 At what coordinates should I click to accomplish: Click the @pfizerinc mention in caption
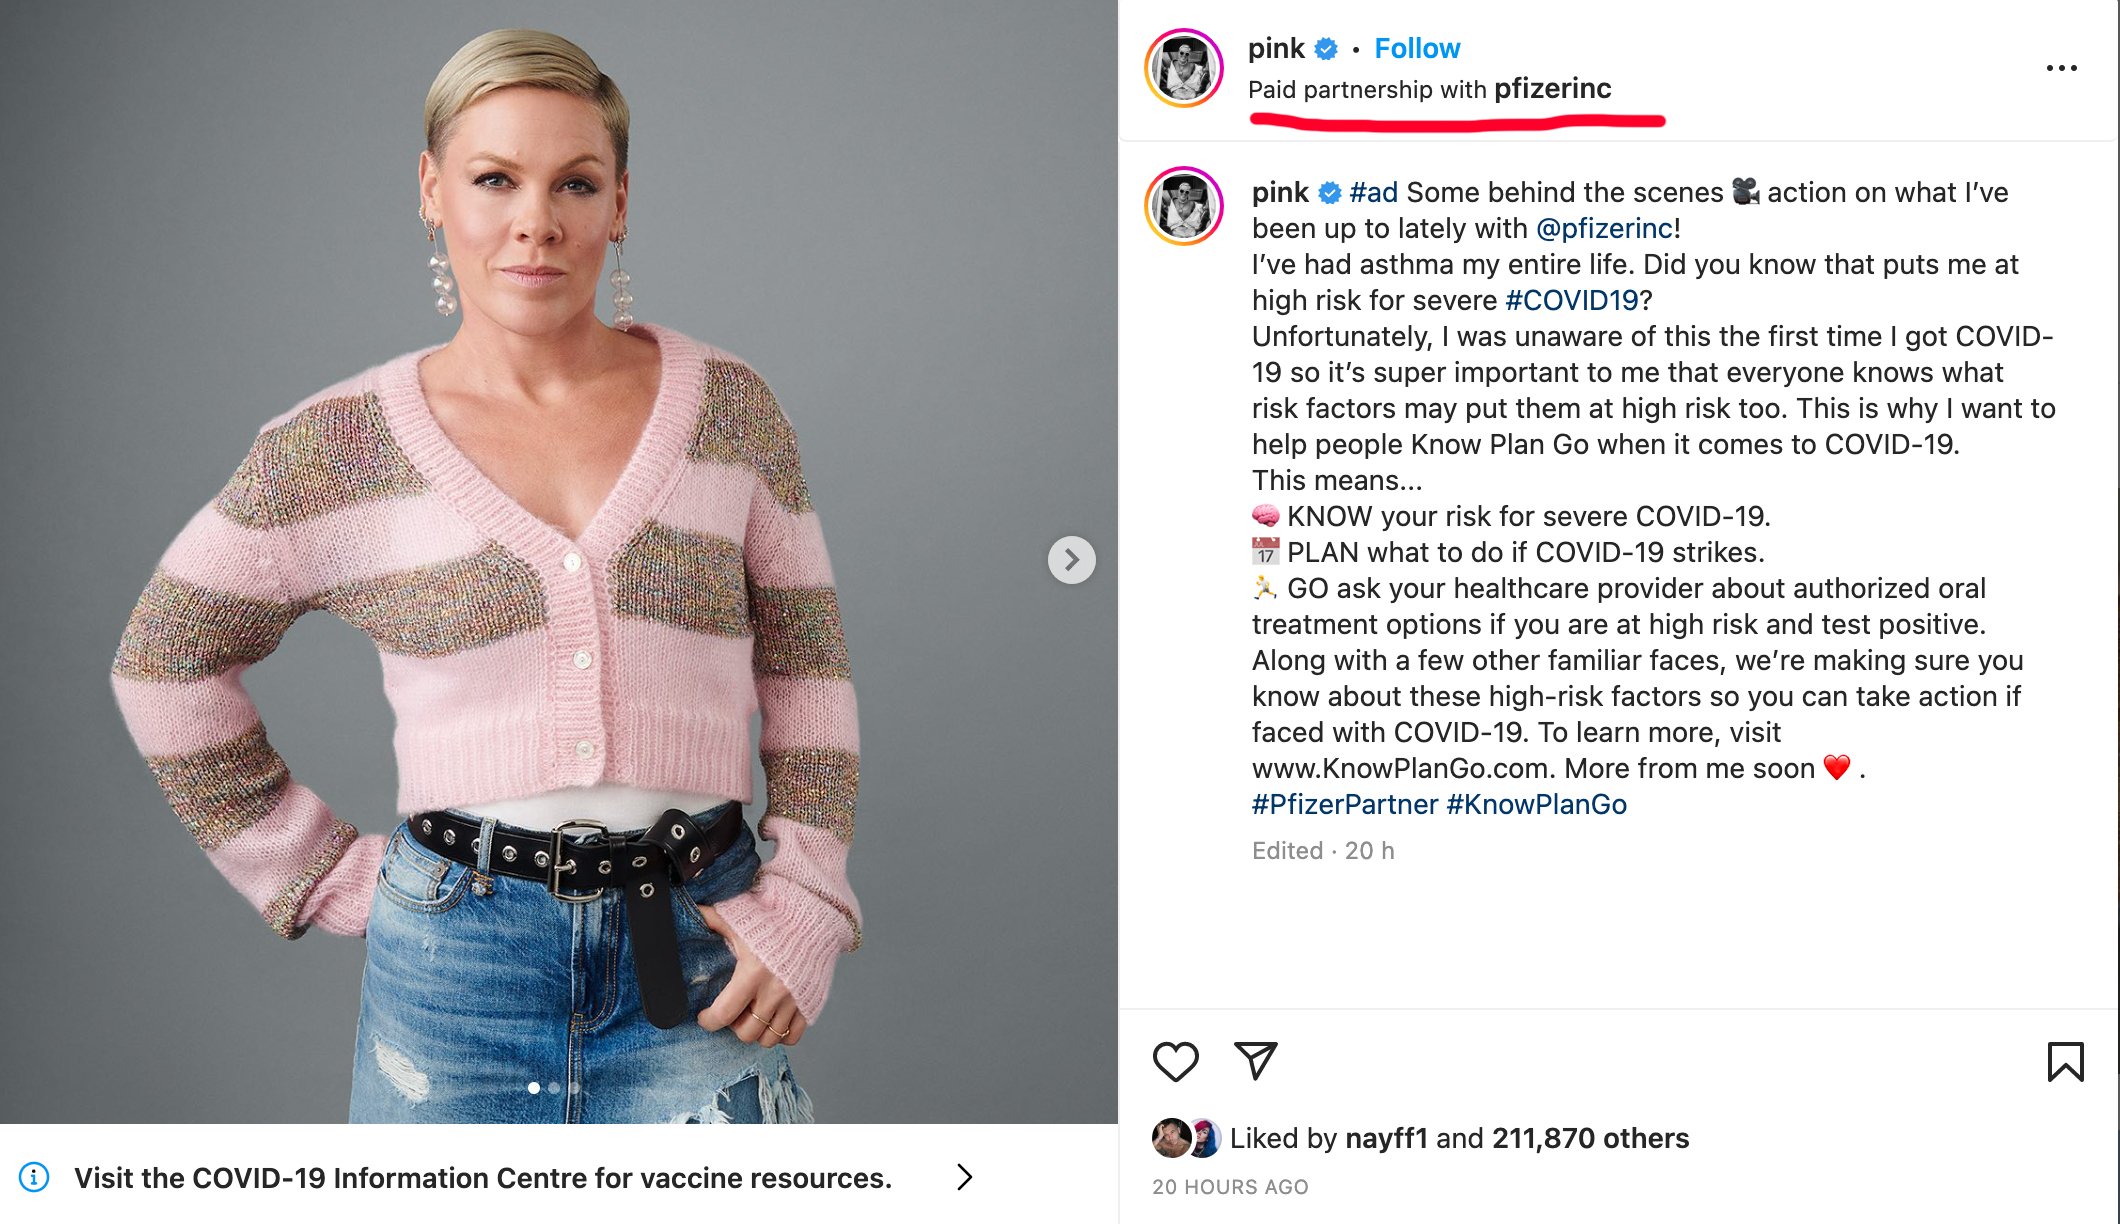tap(1604, 228)
